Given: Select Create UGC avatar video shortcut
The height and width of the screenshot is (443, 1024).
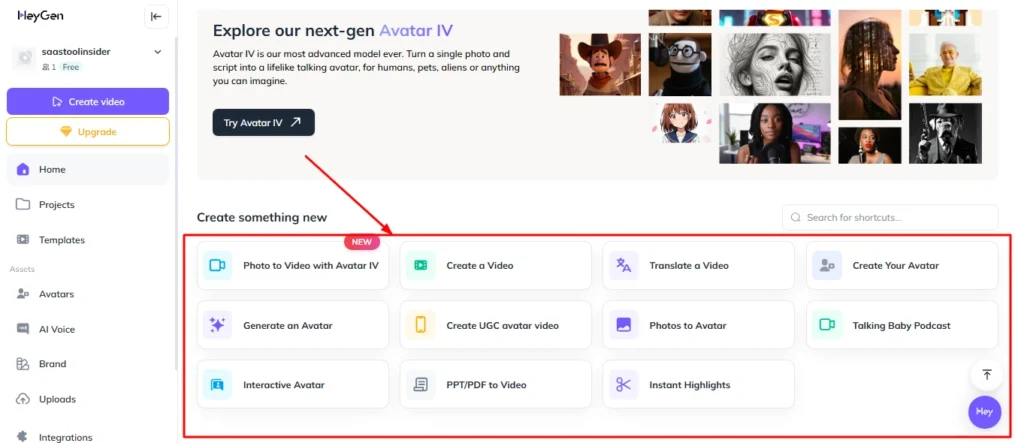Looking at the screenshot, I should point(496,325).
